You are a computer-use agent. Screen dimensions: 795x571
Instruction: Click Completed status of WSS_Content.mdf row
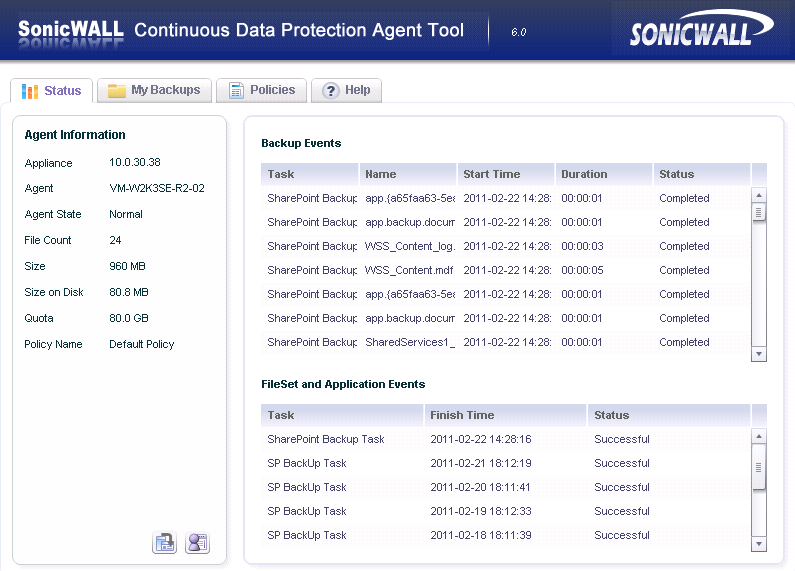[x=684, y=270]
